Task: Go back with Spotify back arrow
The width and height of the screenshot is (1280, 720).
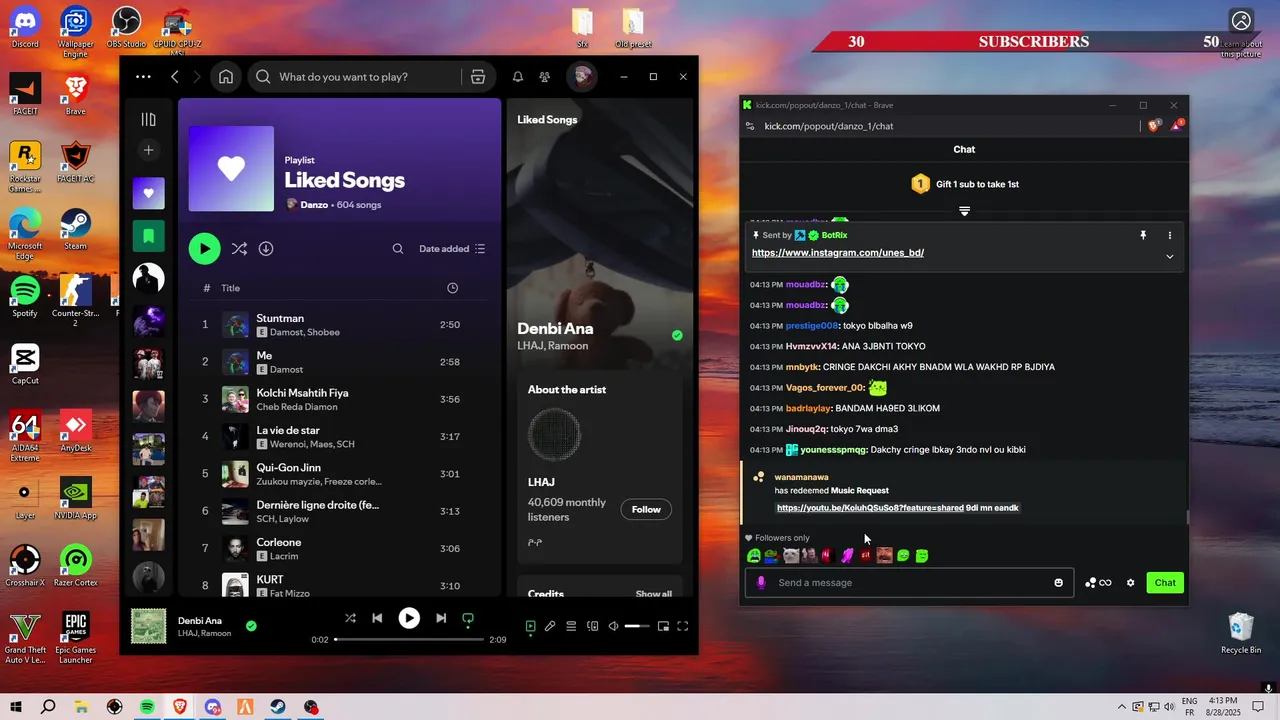Action: [175, 77]
